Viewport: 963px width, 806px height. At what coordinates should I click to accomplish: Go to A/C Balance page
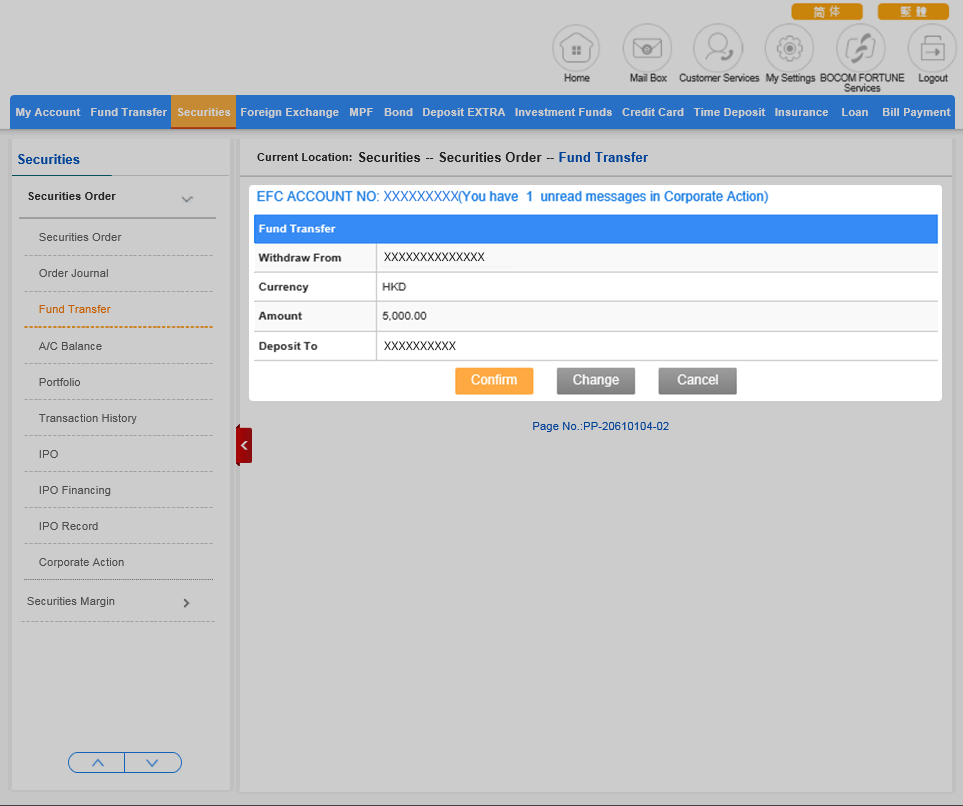coord(70,346)
